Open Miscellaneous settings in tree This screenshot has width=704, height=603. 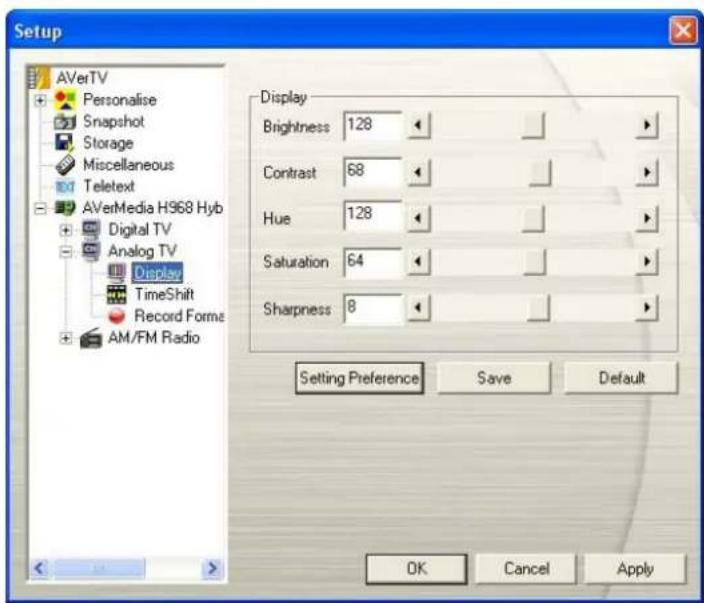(x=128, y=164)
